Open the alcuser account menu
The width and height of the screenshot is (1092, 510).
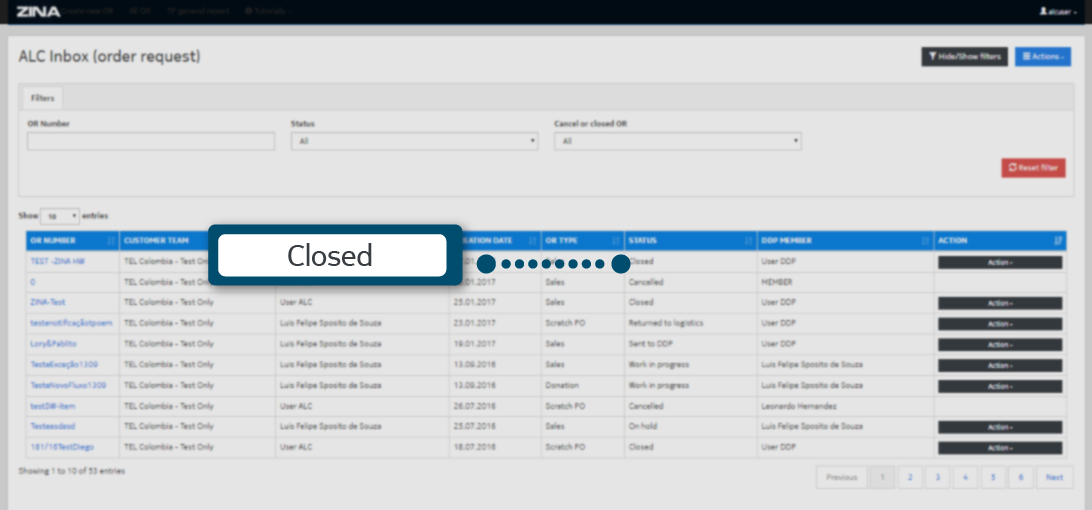[x=1058, y=11]
